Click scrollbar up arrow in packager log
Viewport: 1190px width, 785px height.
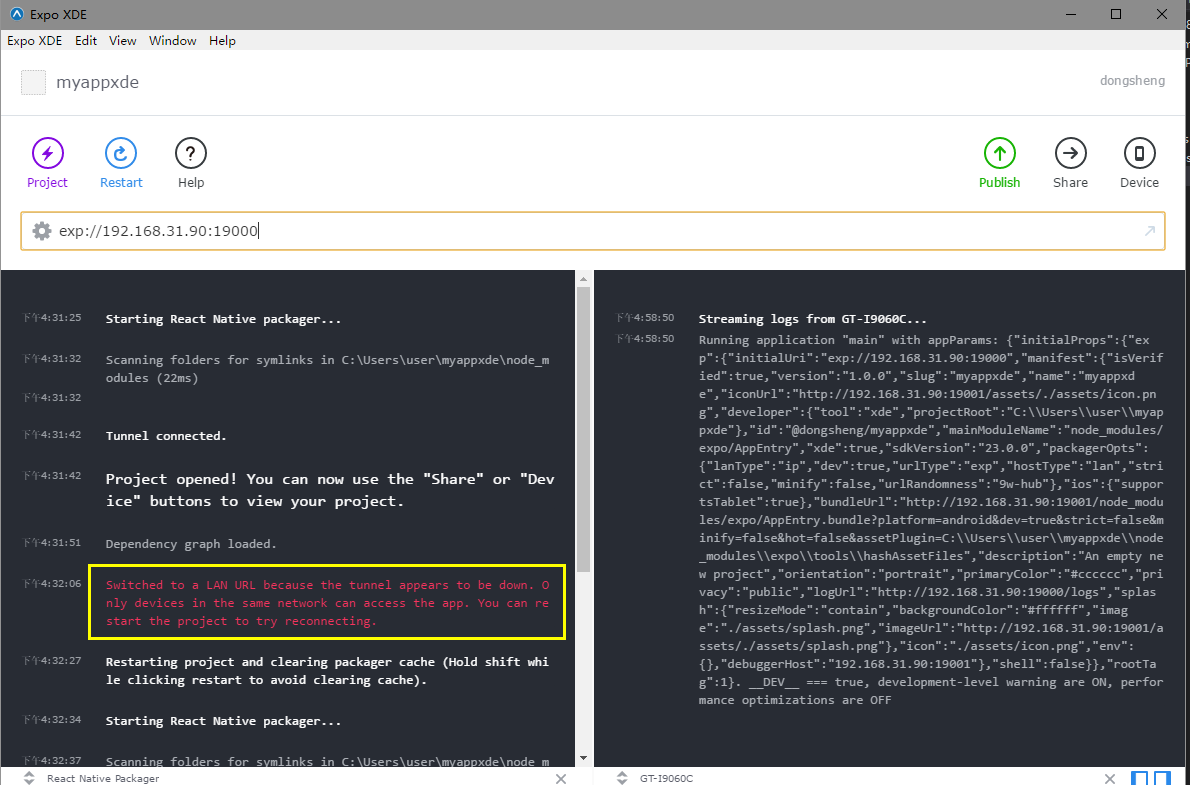click(584, 279)
